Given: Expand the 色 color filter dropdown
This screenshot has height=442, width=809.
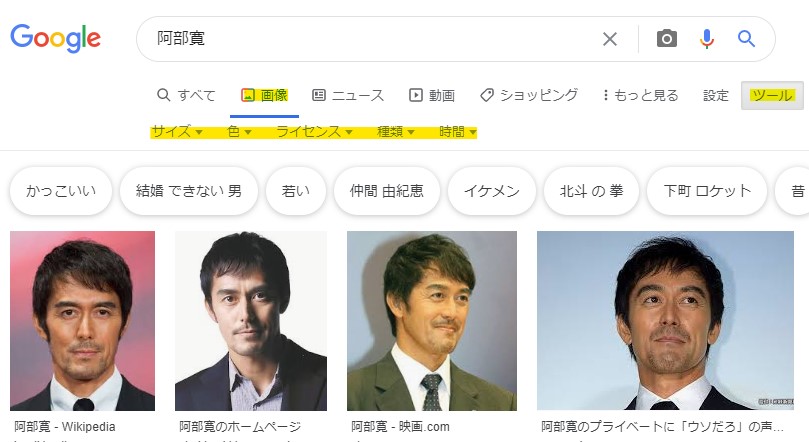Looking at the screenshot, I should [239, 132].
